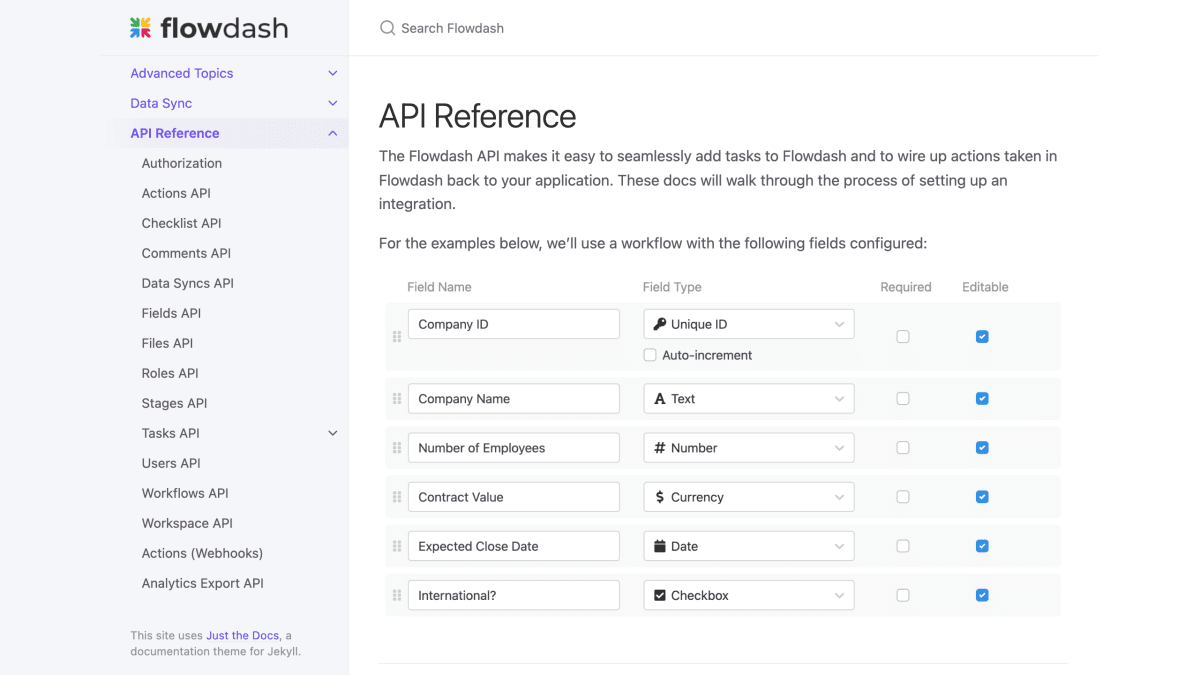Click the Company ID name field
Image resolution: width=1200 pixels, height=675 pixels.
[514, 324]
